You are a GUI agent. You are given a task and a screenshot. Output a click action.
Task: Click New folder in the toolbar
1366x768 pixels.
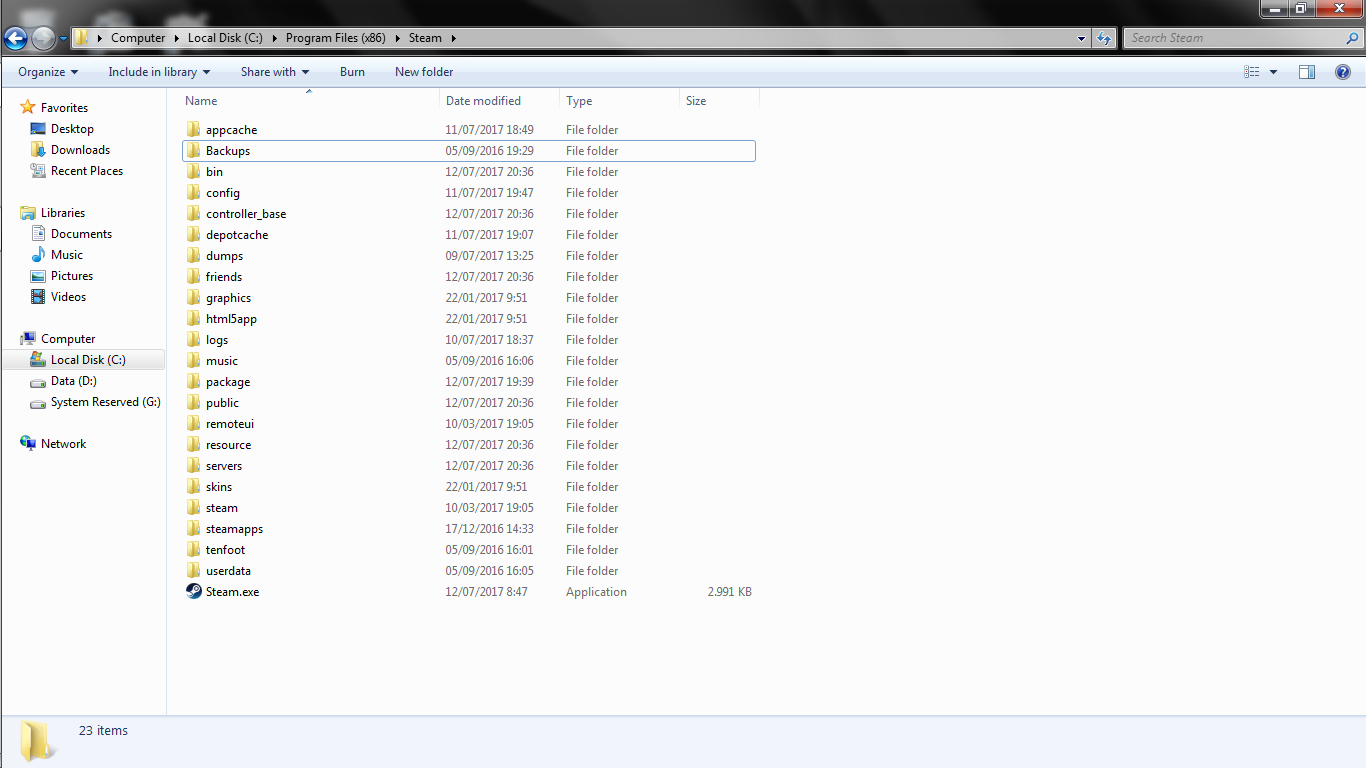[x=424, y=72]
